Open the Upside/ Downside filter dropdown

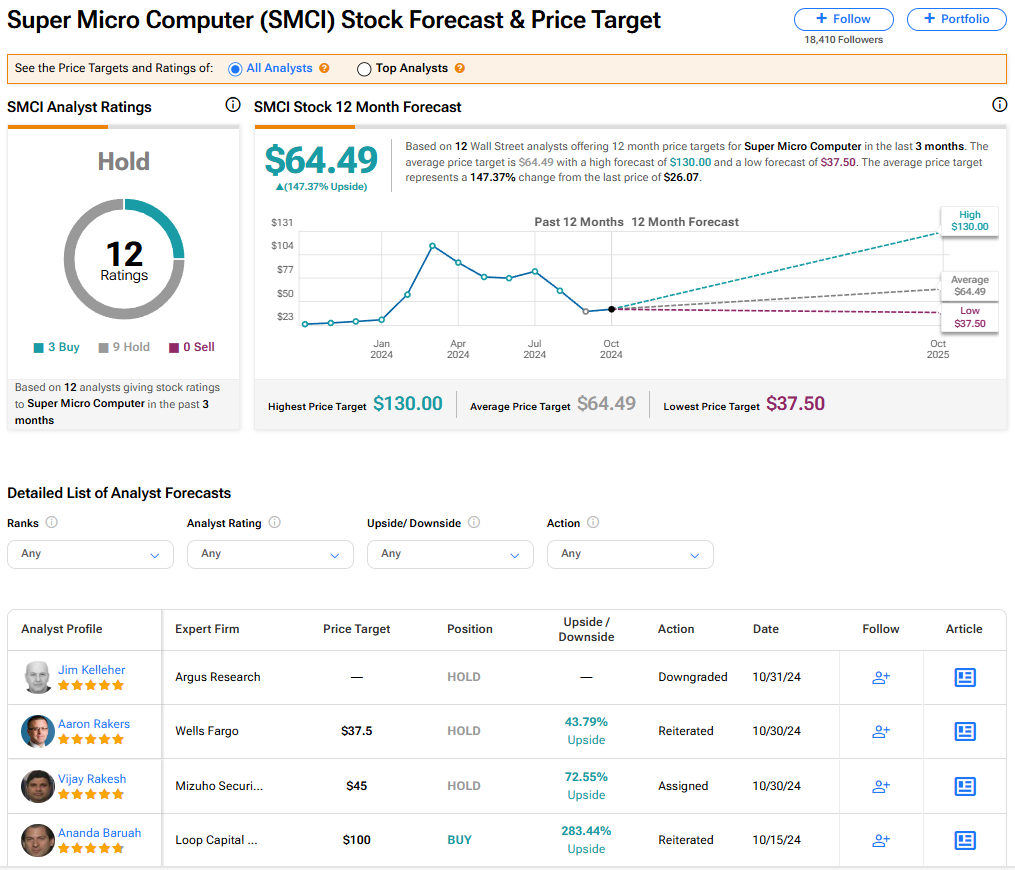[x=450, y=554]
